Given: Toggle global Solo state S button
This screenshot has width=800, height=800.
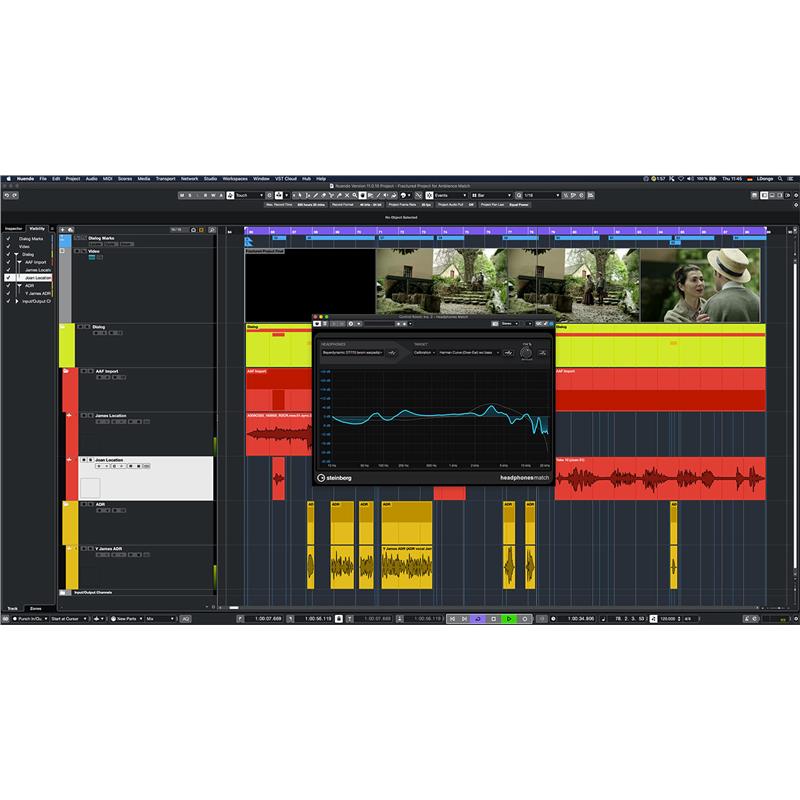Looking at the screenshot, I should [x=190, y=195].
